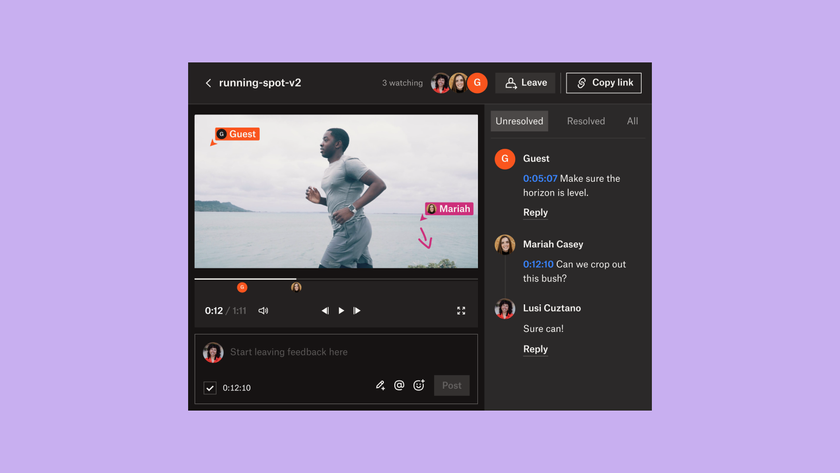Select the draw annotation pencil tool
The image size is (840, 473).
pos(380,385)
